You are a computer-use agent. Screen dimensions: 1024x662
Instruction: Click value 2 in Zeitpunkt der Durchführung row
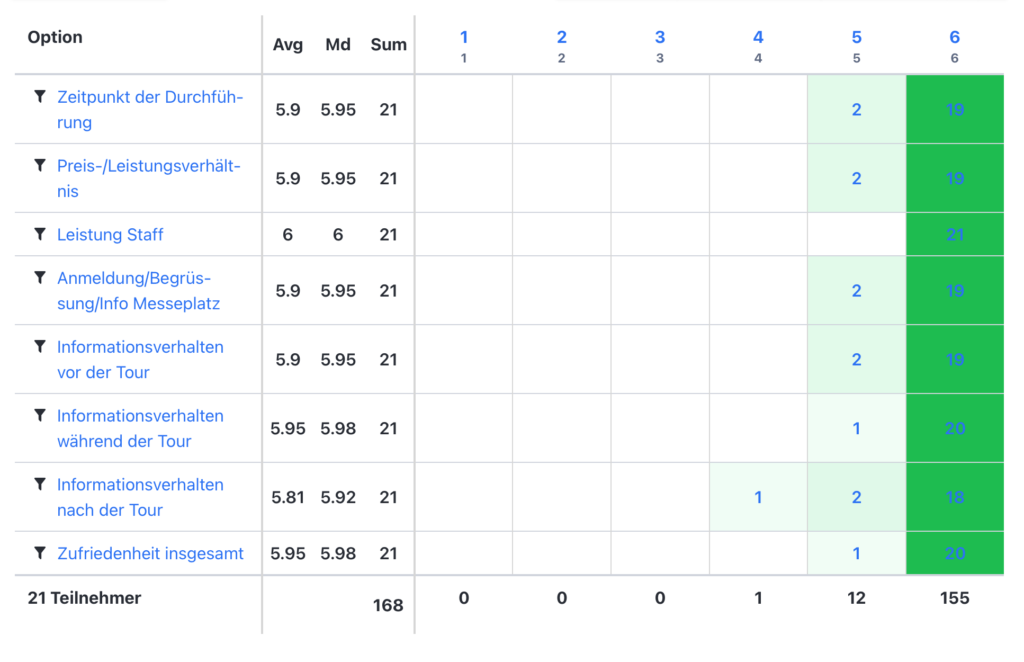pos(856,110)
